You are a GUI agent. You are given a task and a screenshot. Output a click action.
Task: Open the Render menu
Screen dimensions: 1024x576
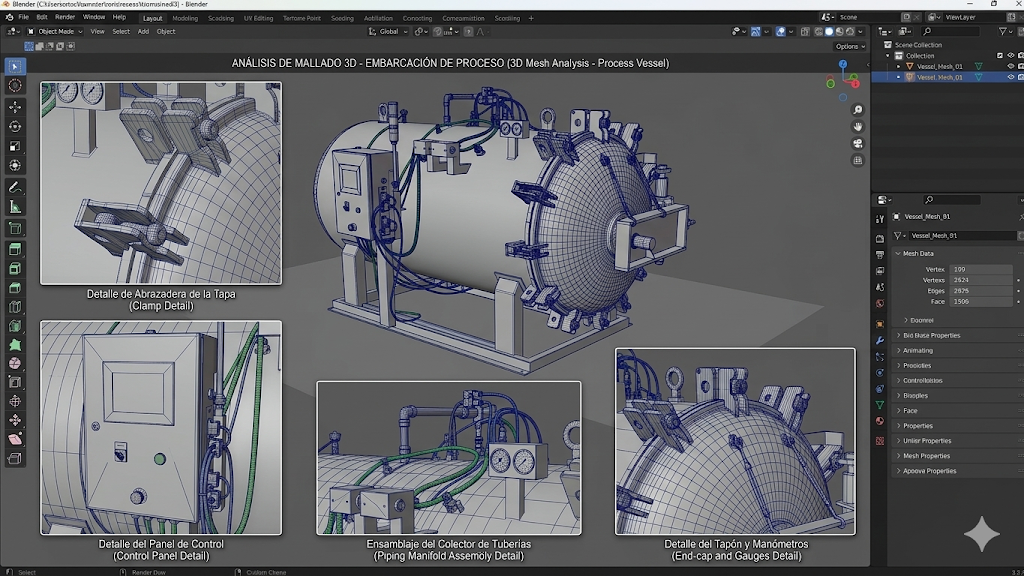tap(65, 18)
